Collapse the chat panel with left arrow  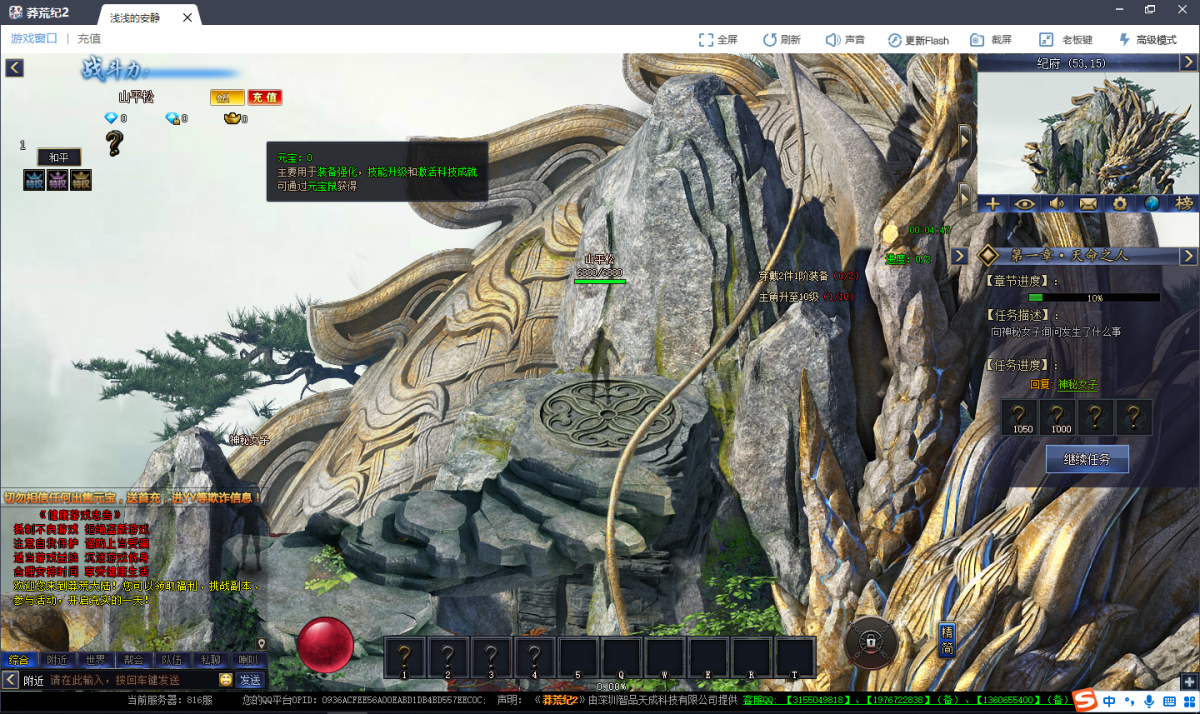[10, 680]
